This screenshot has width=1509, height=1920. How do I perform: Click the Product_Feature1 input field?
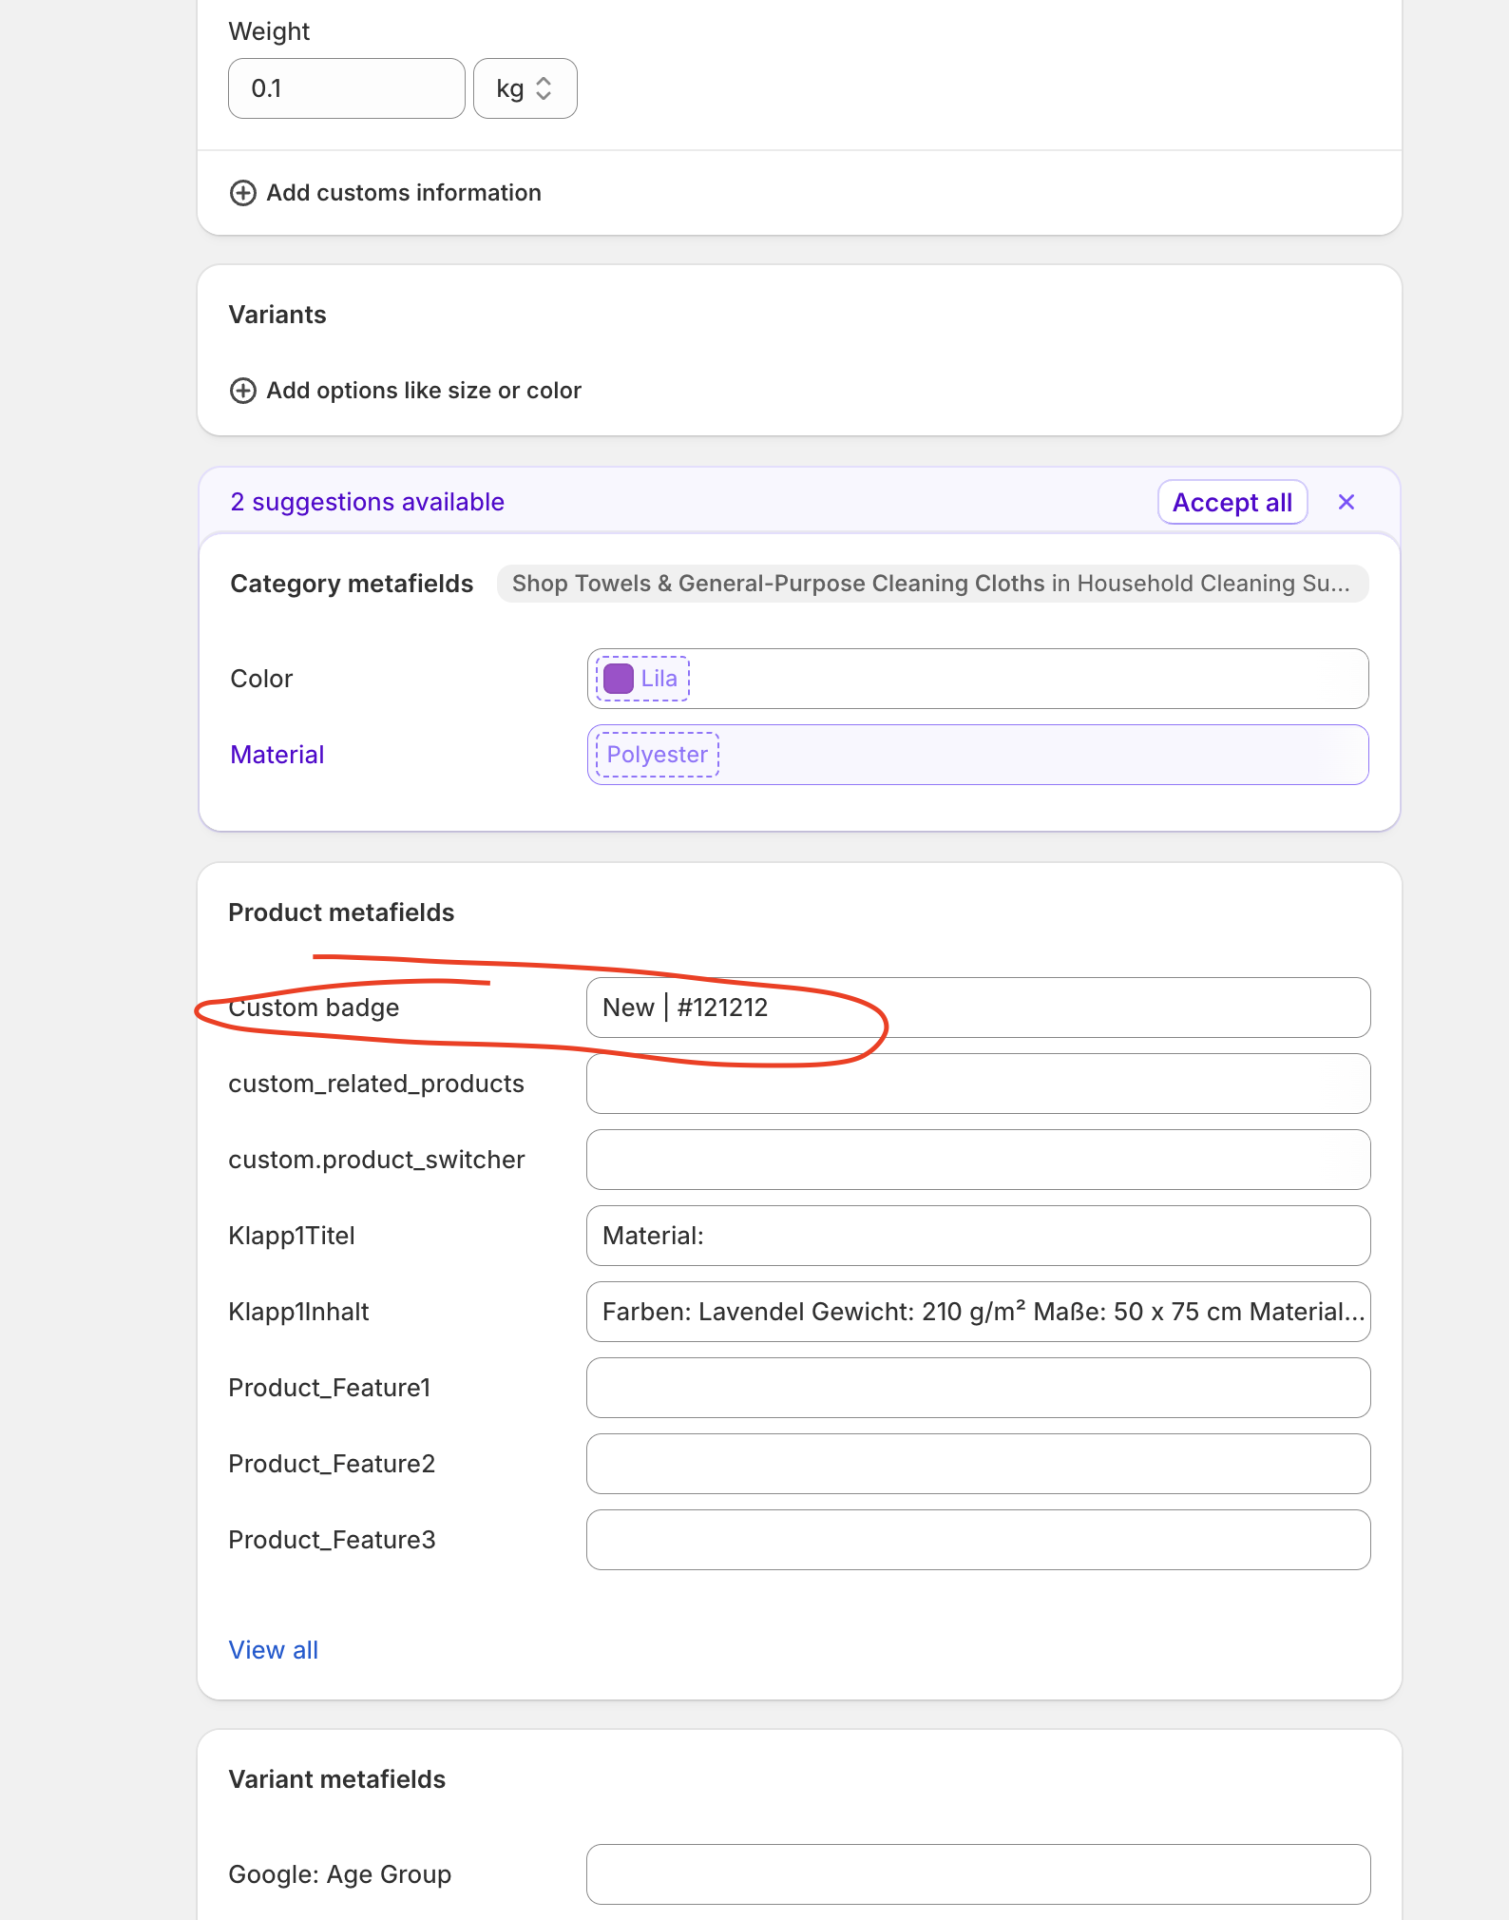(977, 1388)
